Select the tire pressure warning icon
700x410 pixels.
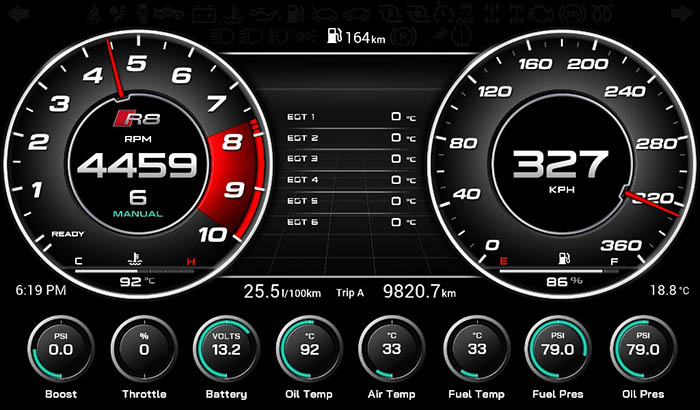tap(461, 36)
